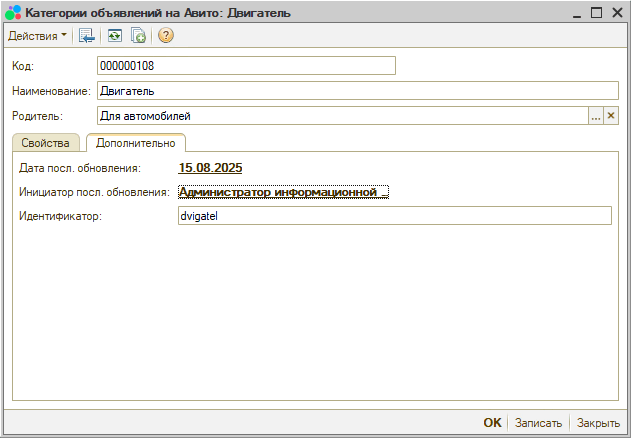631x438 pixels.
Task: Save with the Записать button
Action: pyautogui.click(x=538, y=423)
